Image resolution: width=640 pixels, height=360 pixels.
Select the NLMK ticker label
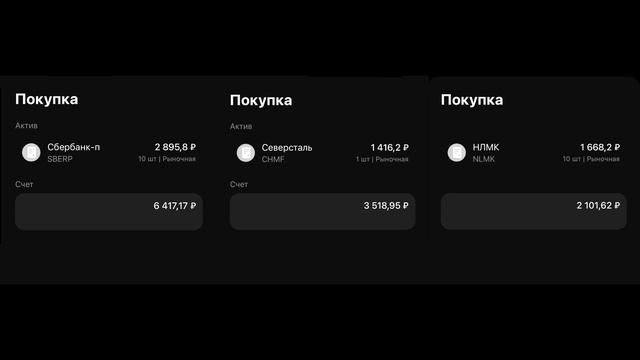(484, 159)
